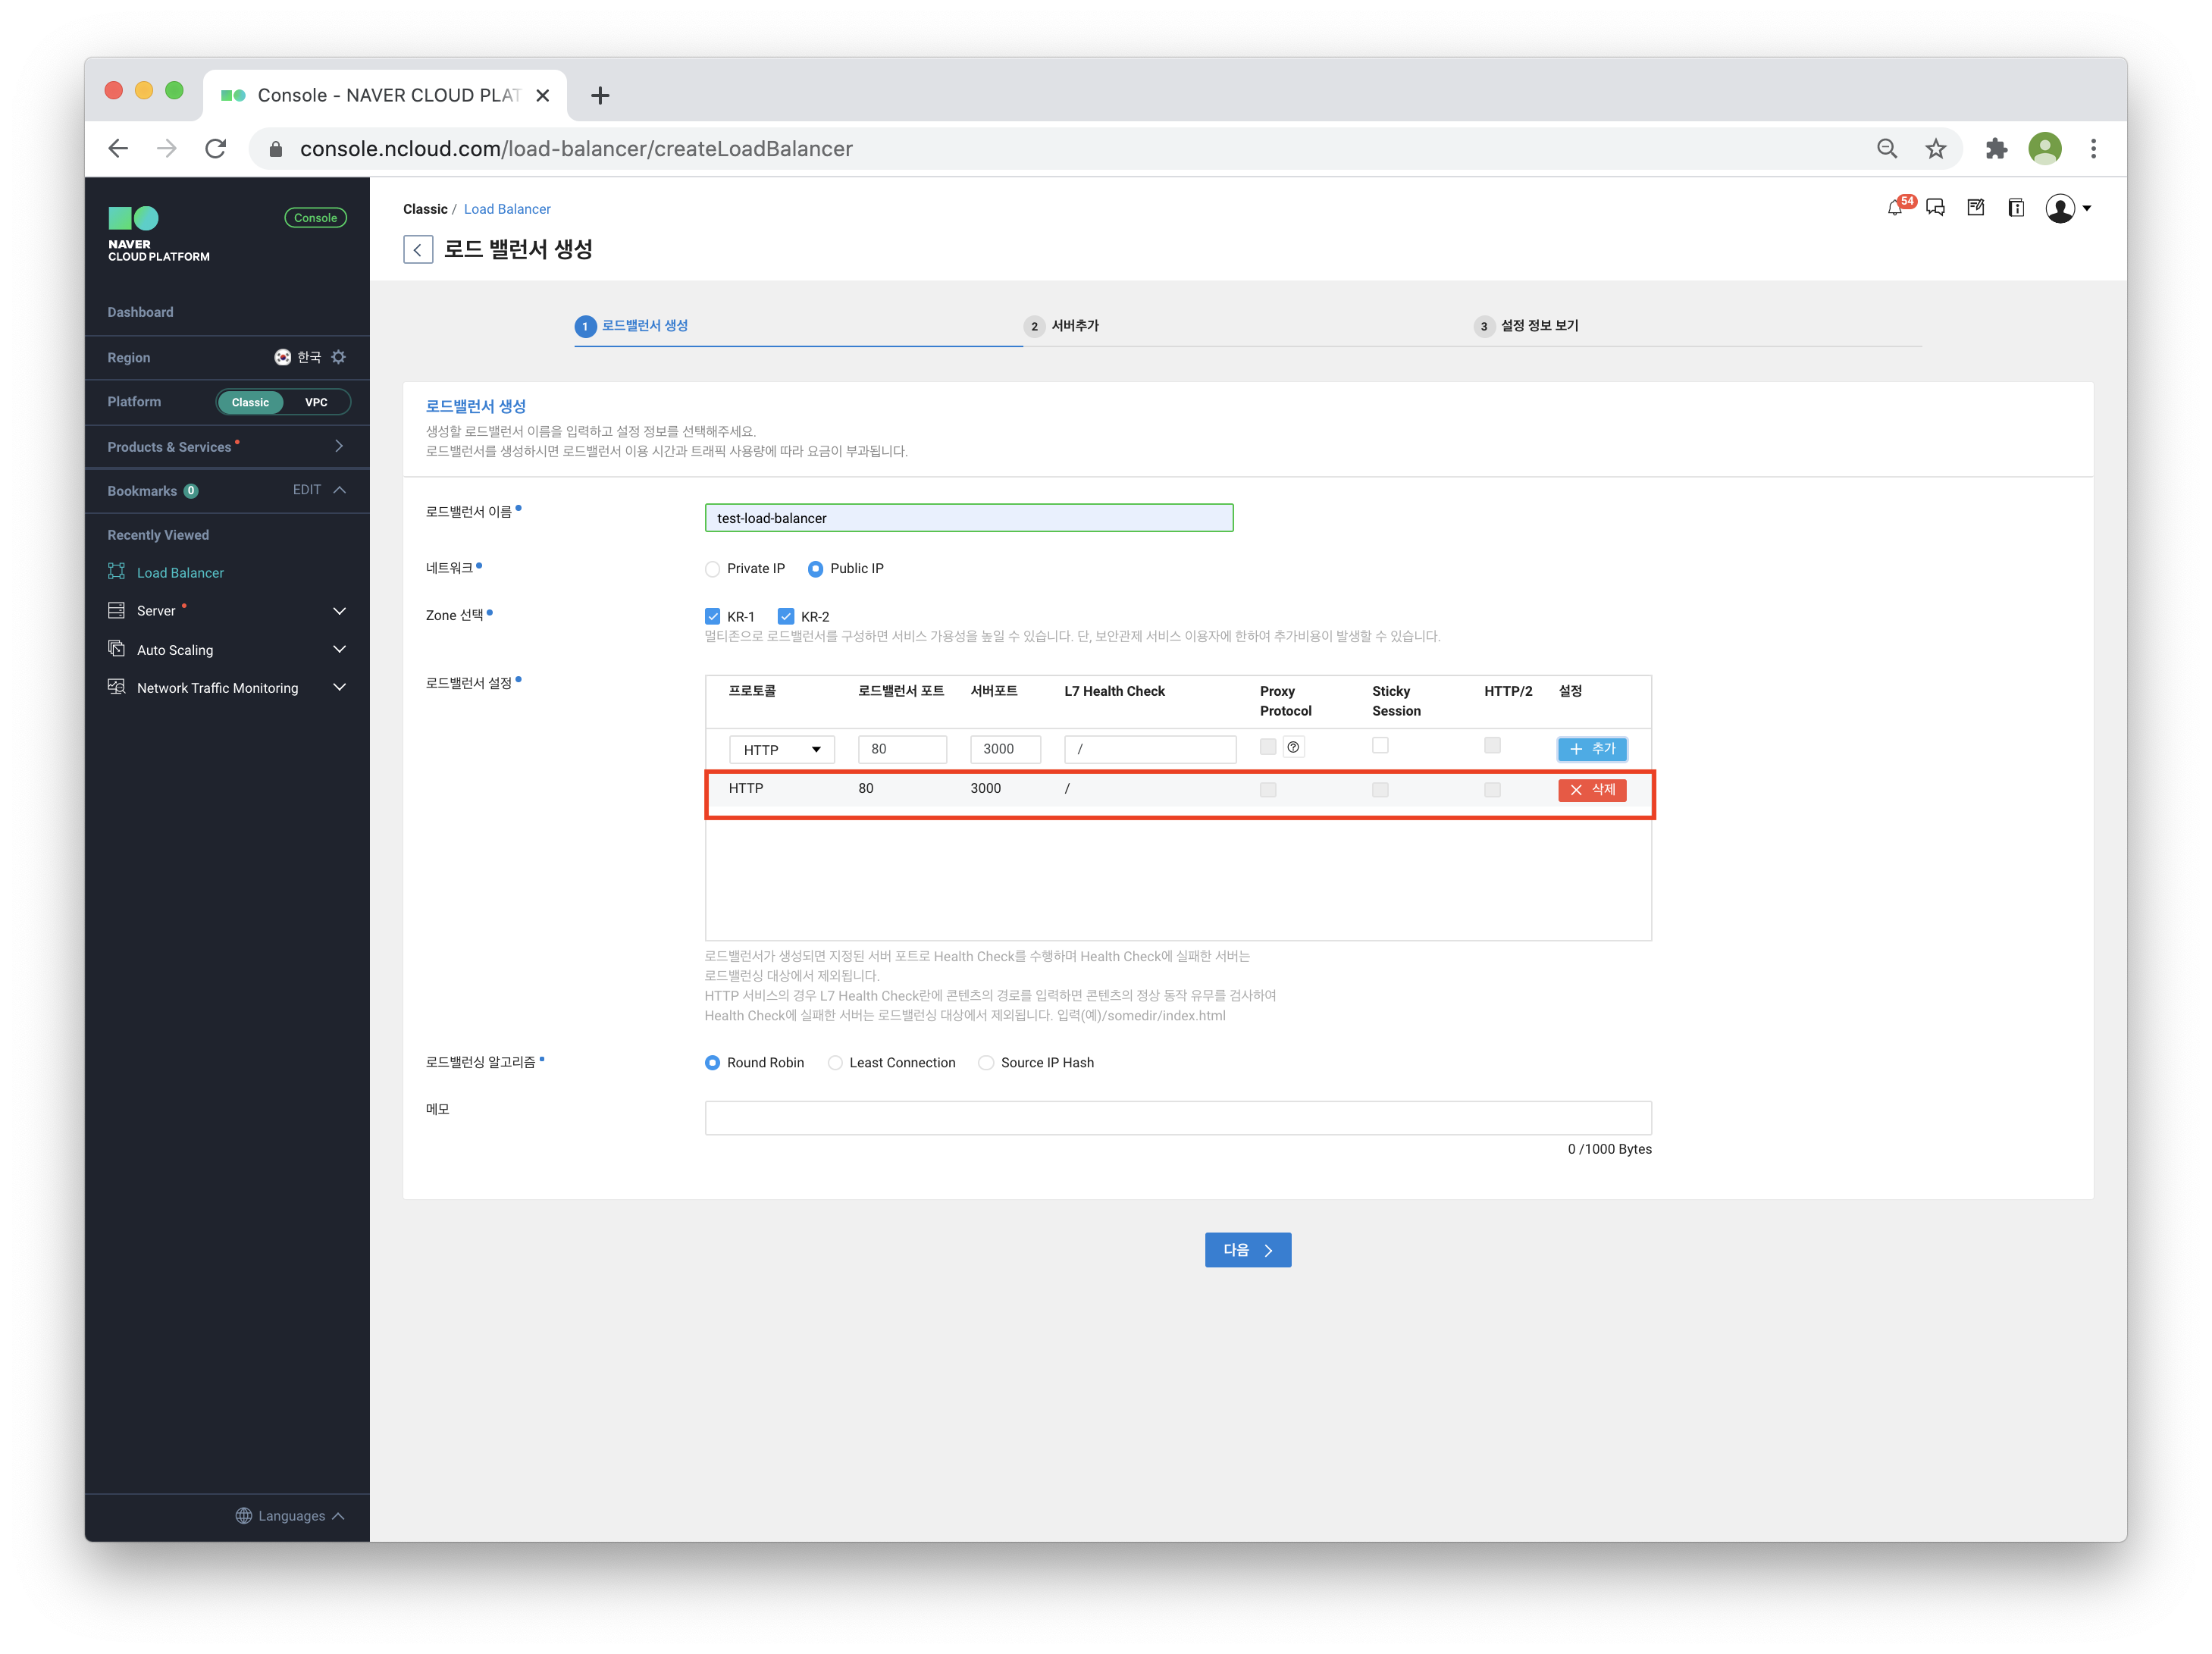Click the notification bell icon
Image resolution: width=2212 pixels, height=1654 pixels.
pyautogui.click(x=1894, y=208)
